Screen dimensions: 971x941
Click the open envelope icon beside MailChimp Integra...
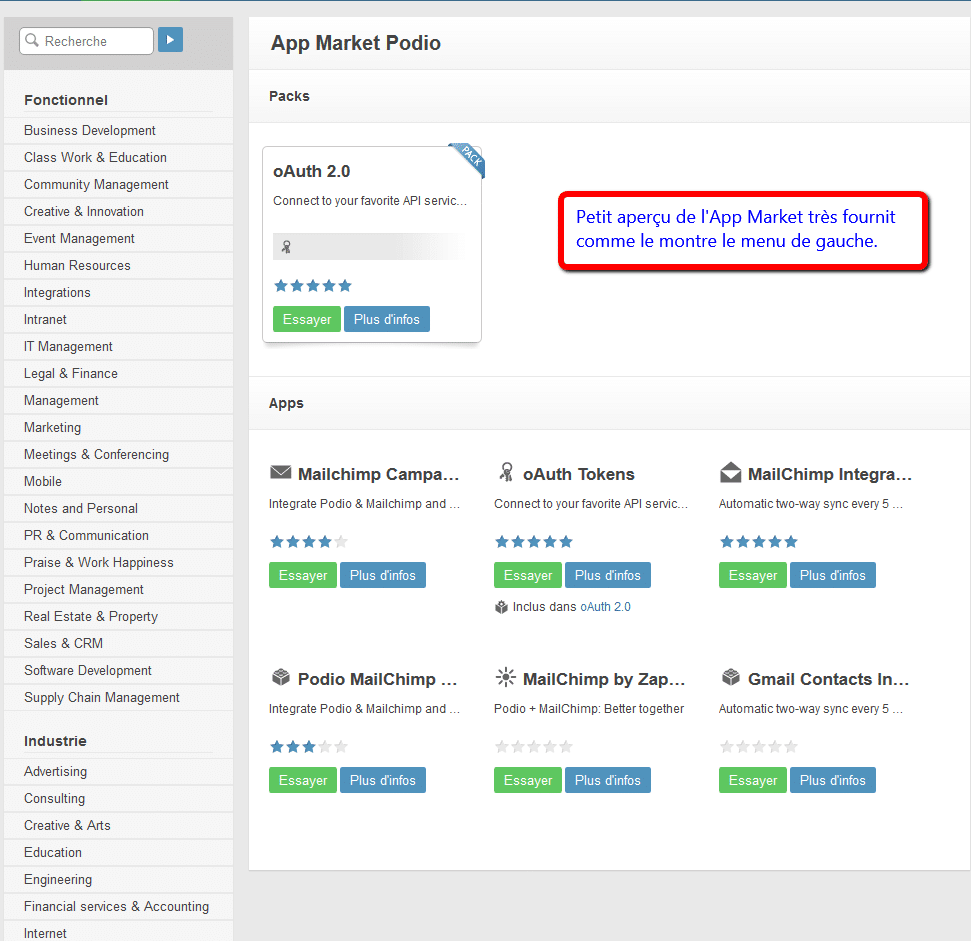(x=731, y=472)
